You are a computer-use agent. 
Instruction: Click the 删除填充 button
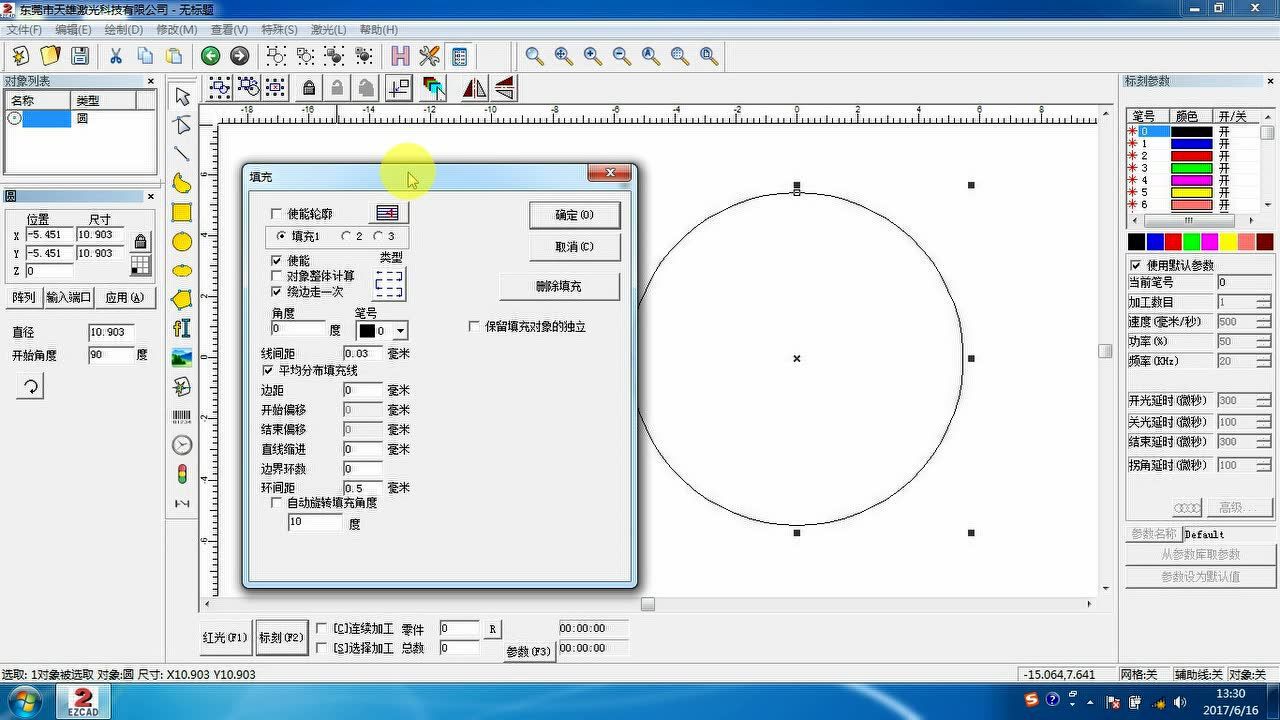click(559, 287)
